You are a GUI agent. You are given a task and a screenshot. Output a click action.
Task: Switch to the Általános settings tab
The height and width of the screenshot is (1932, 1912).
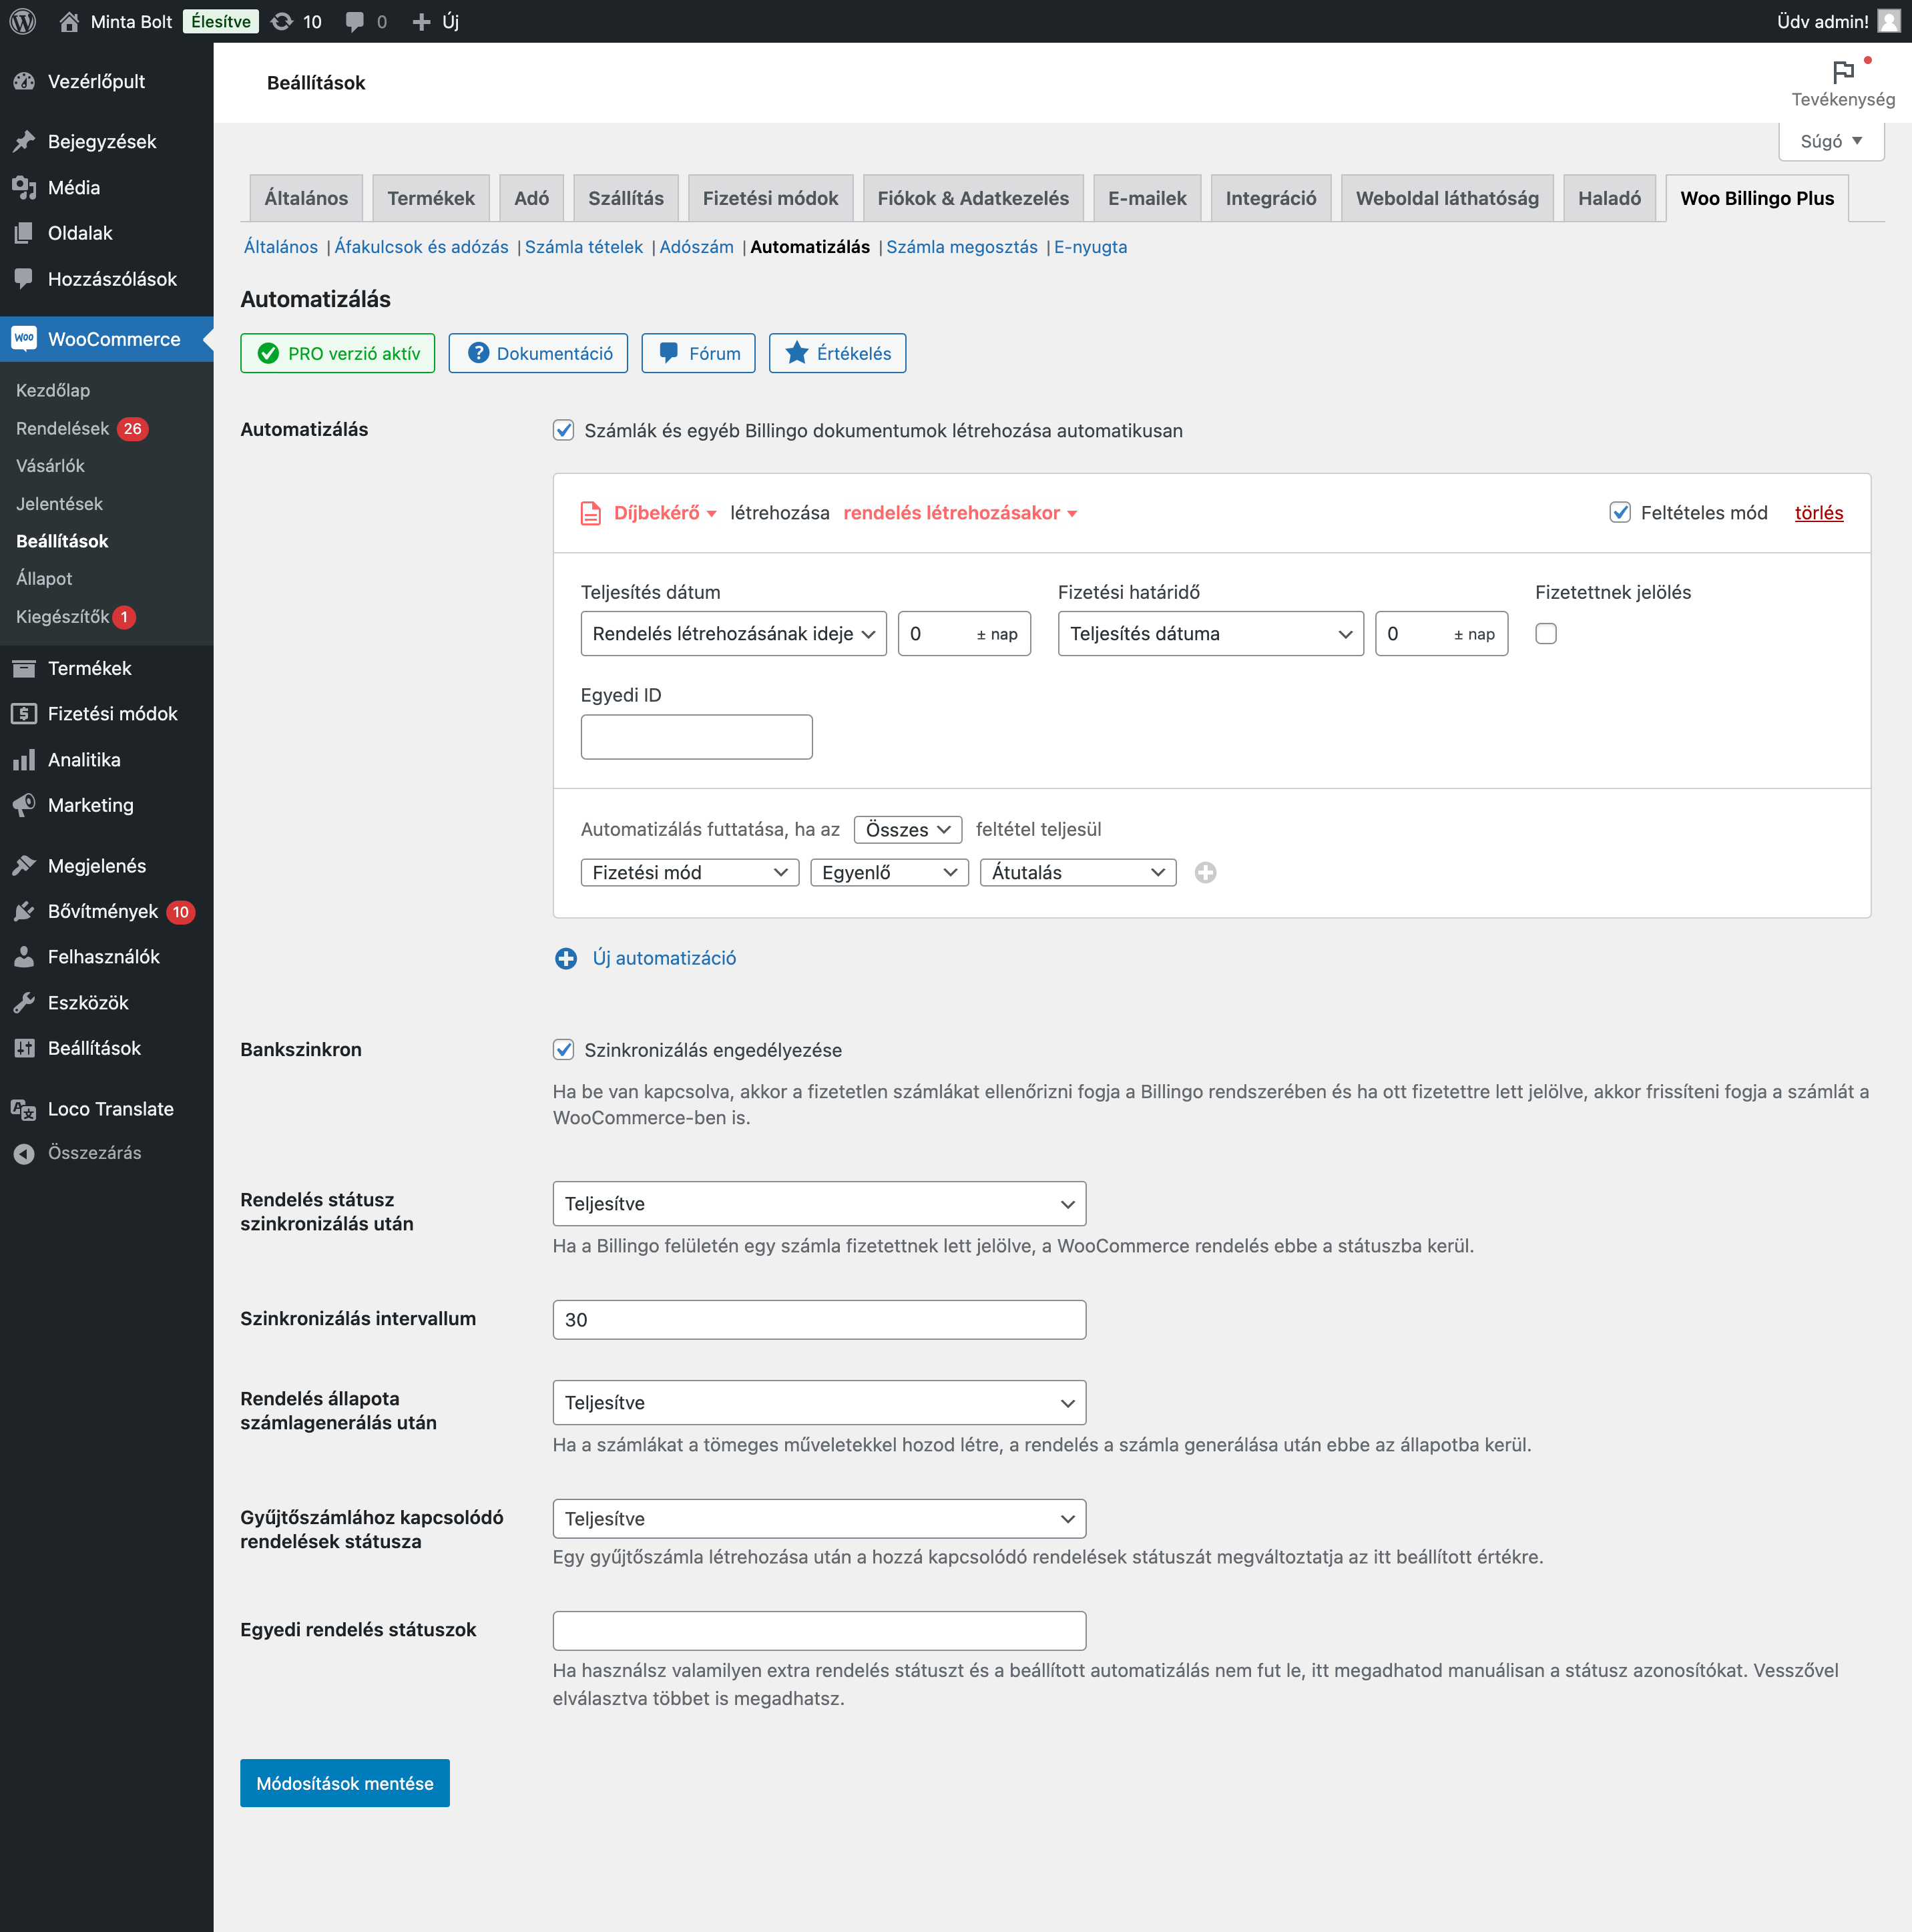point(306,198)
